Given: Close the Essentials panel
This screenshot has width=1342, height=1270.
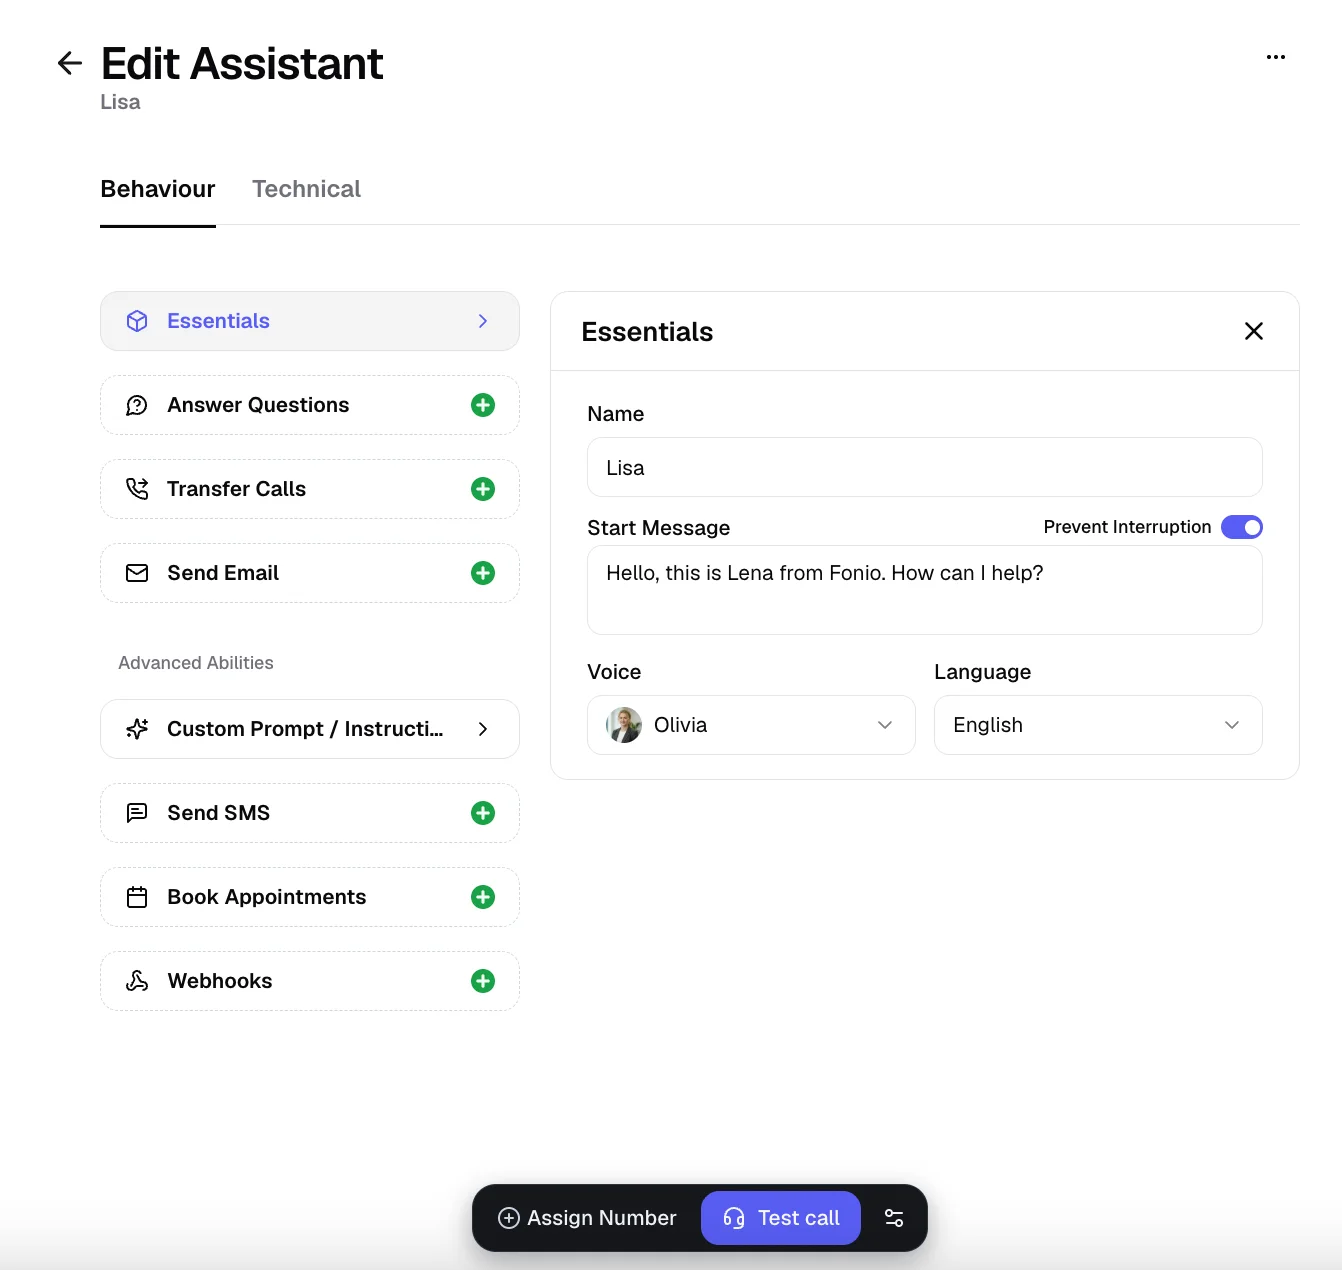Looking at the screenshot, I should (x=1254, y=331).
